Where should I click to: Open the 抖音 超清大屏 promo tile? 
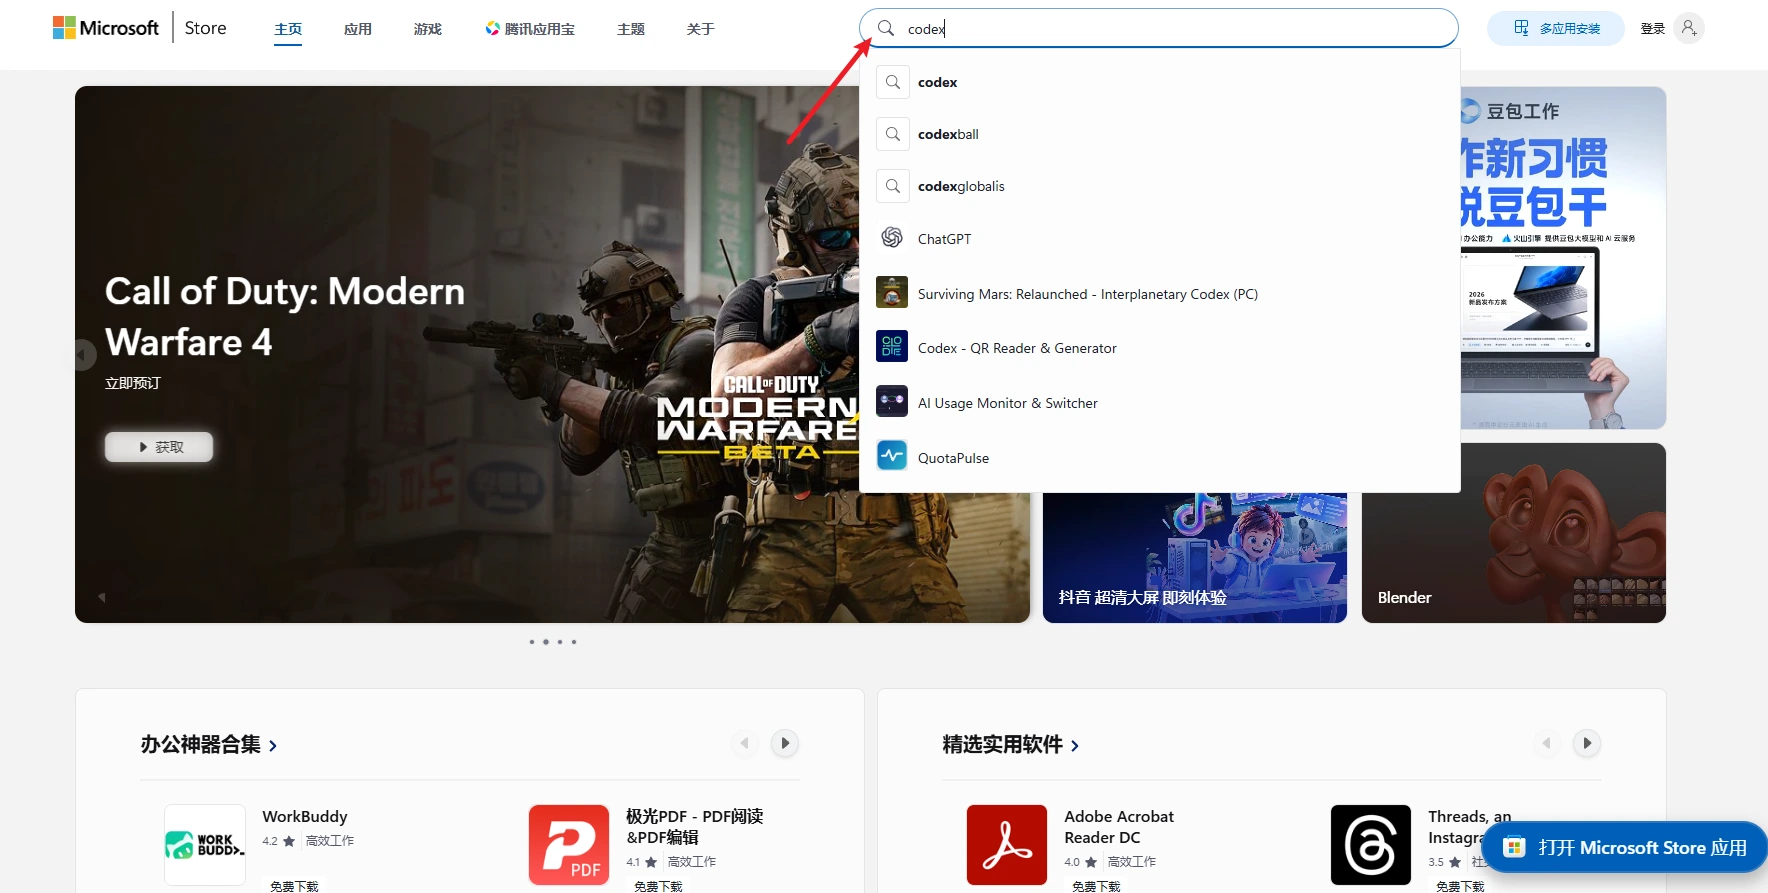pos(1195,557)
